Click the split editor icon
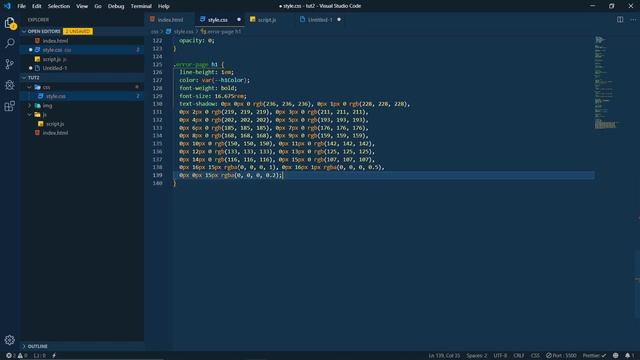Viewport: 640px width, 360px height. [x=620, y=20]
